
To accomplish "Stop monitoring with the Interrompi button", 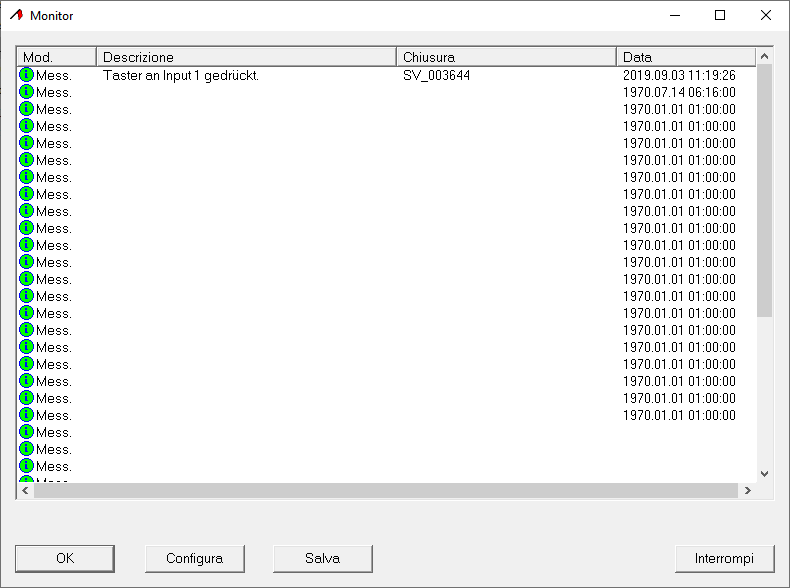I will tap(724, 558).
